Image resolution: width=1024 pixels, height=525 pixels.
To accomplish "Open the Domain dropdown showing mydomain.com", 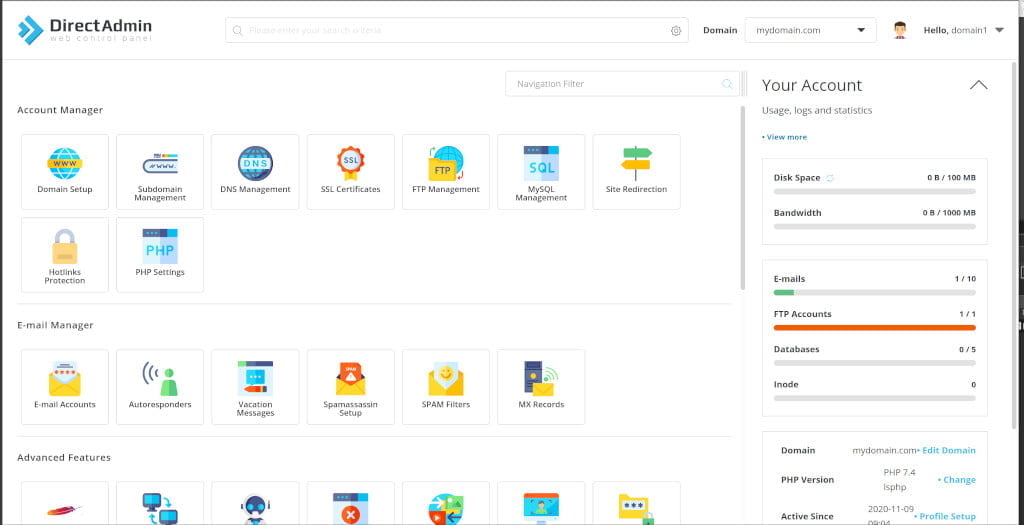I will point(810,30).
